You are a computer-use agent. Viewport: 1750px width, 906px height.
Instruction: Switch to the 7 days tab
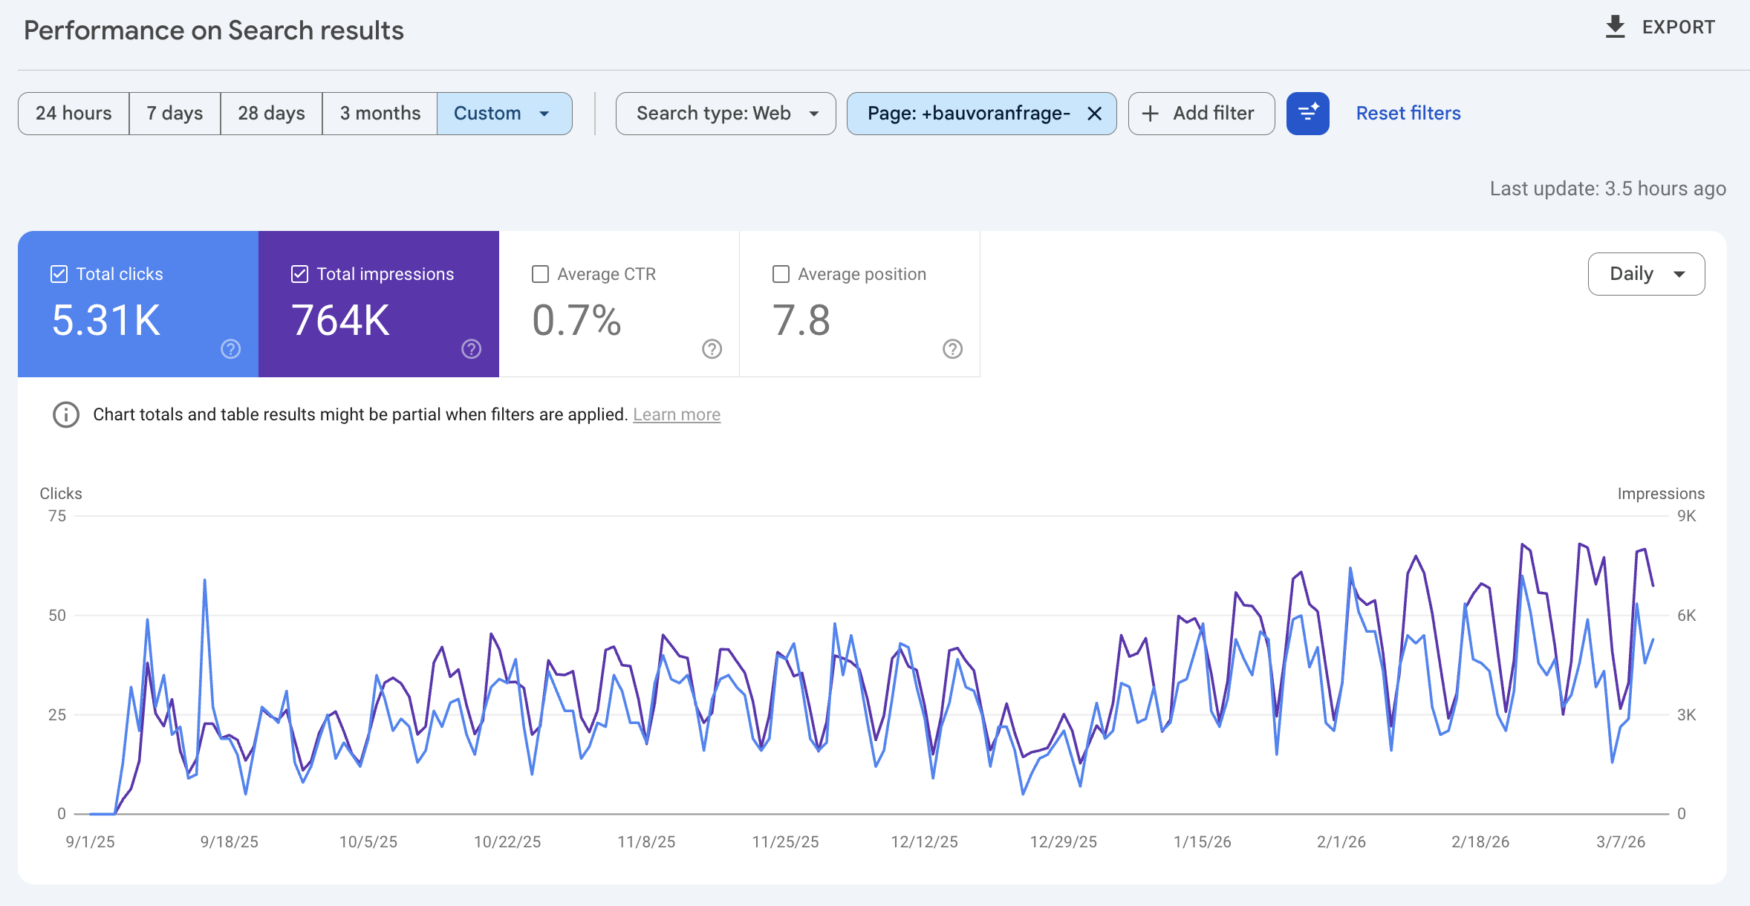(174, 113)
